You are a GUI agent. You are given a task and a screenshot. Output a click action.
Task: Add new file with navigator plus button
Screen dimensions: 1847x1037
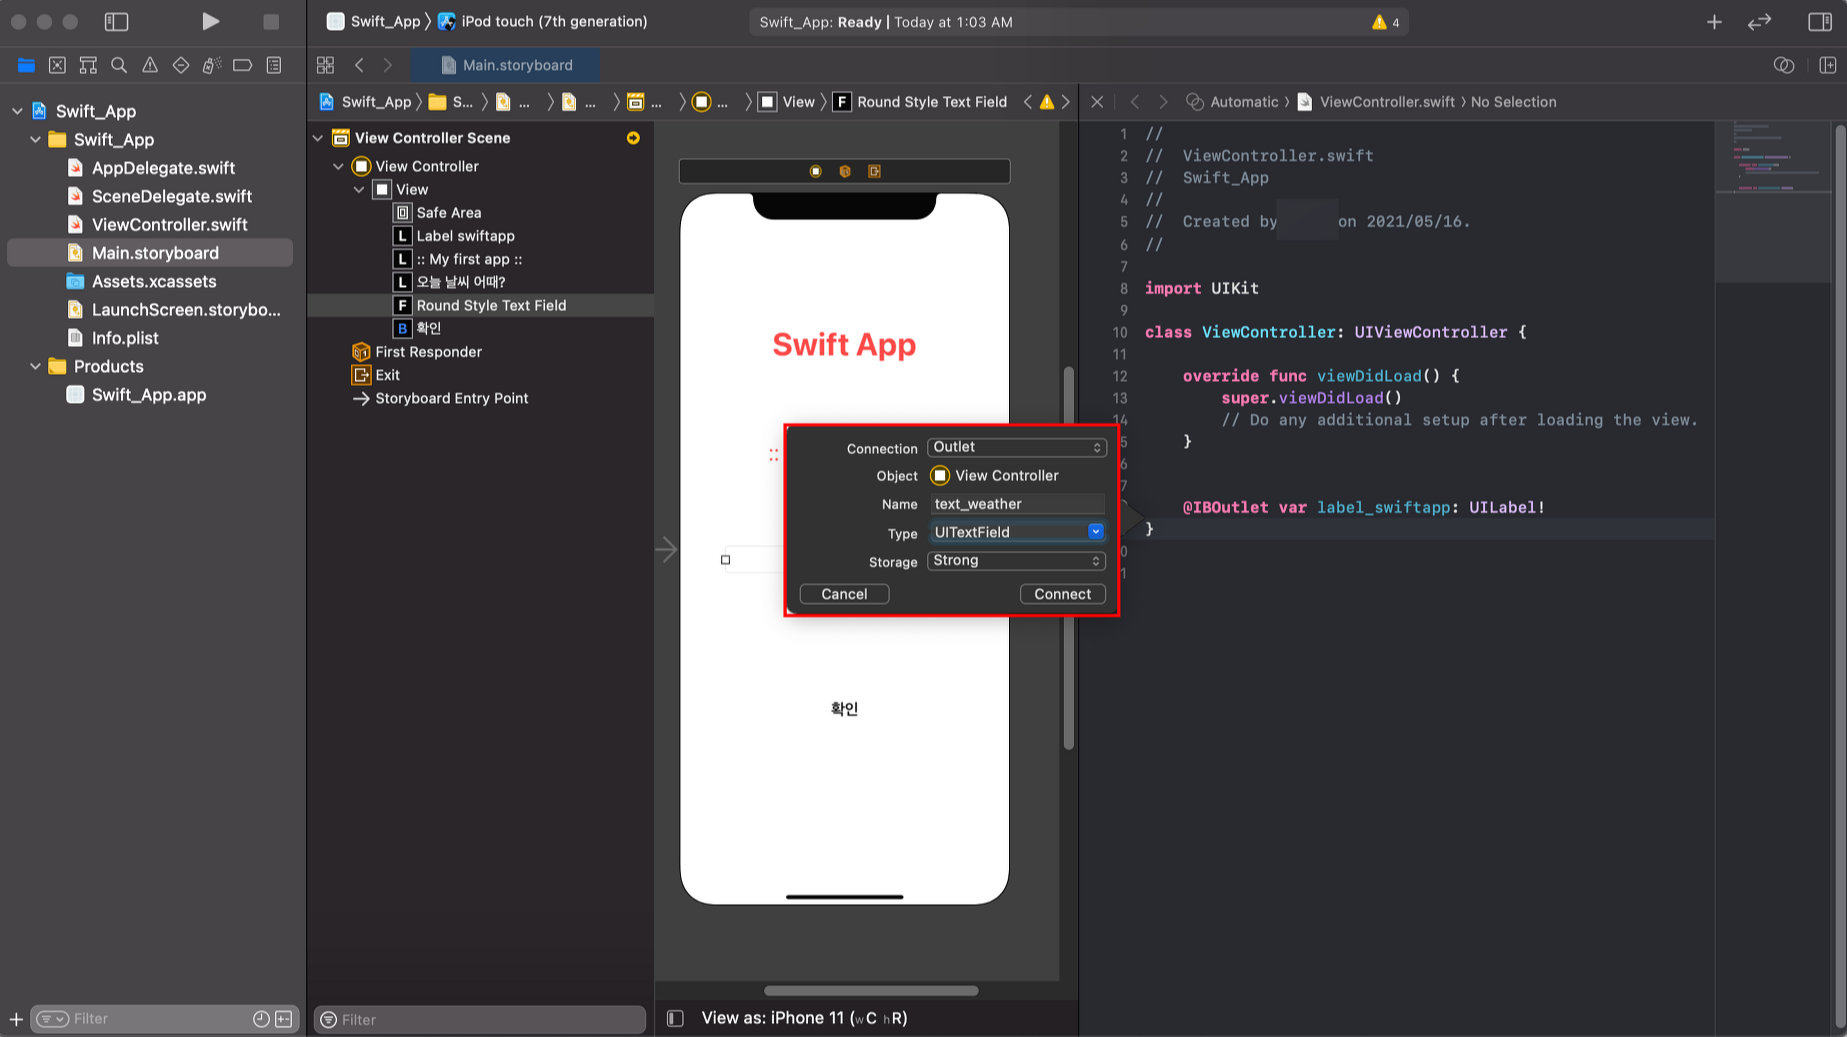coord(16,1019)
